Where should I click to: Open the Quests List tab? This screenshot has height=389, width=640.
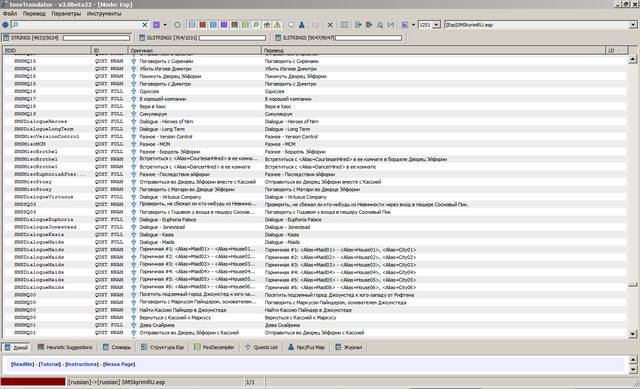coord(261,347)
